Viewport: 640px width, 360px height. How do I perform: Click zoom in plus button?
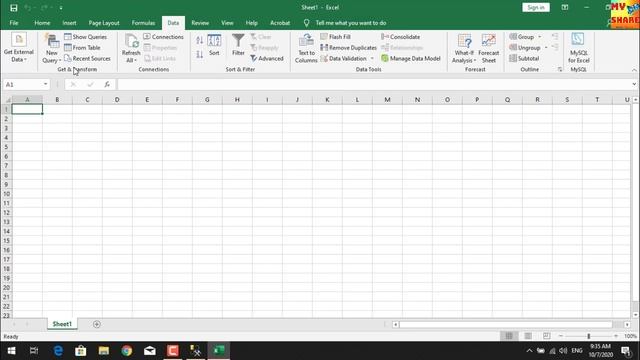tap(616, 336)
